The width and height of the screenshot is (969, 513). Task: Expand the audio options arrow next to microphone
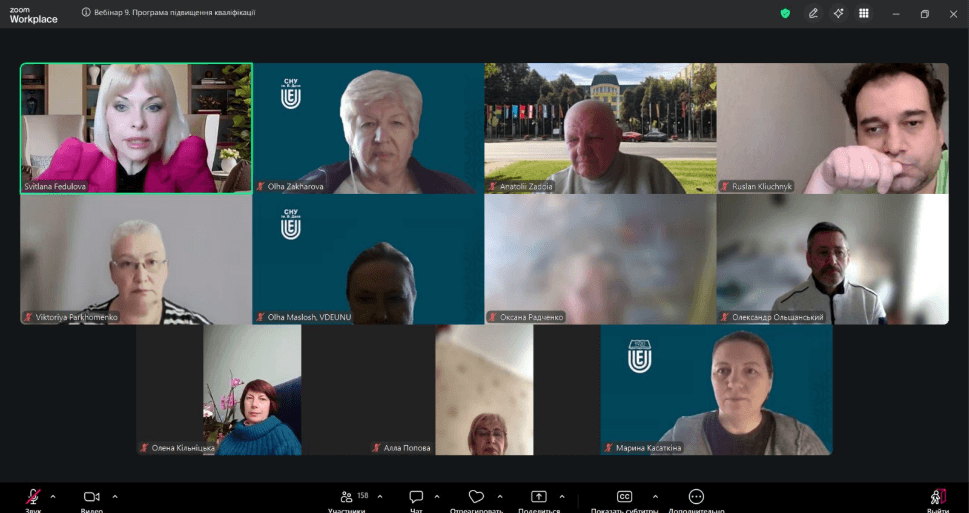pos(53,496)
